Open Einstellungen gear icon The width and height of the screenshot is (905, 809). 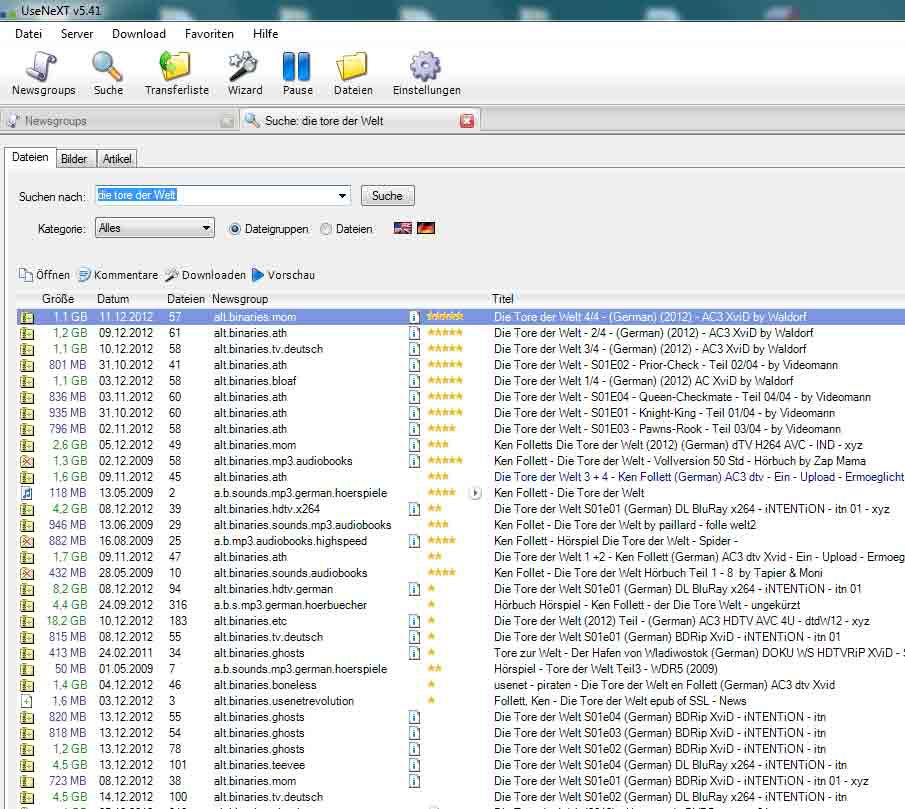point(426,72)
